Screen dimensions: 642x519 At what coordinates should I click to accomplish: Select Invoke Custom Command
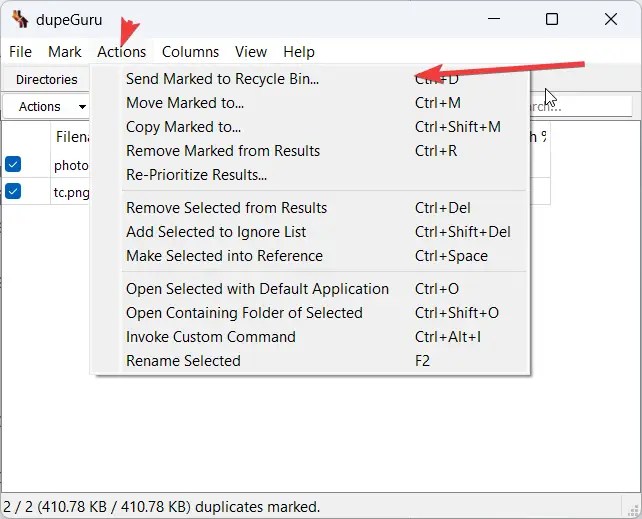point(310,337)
